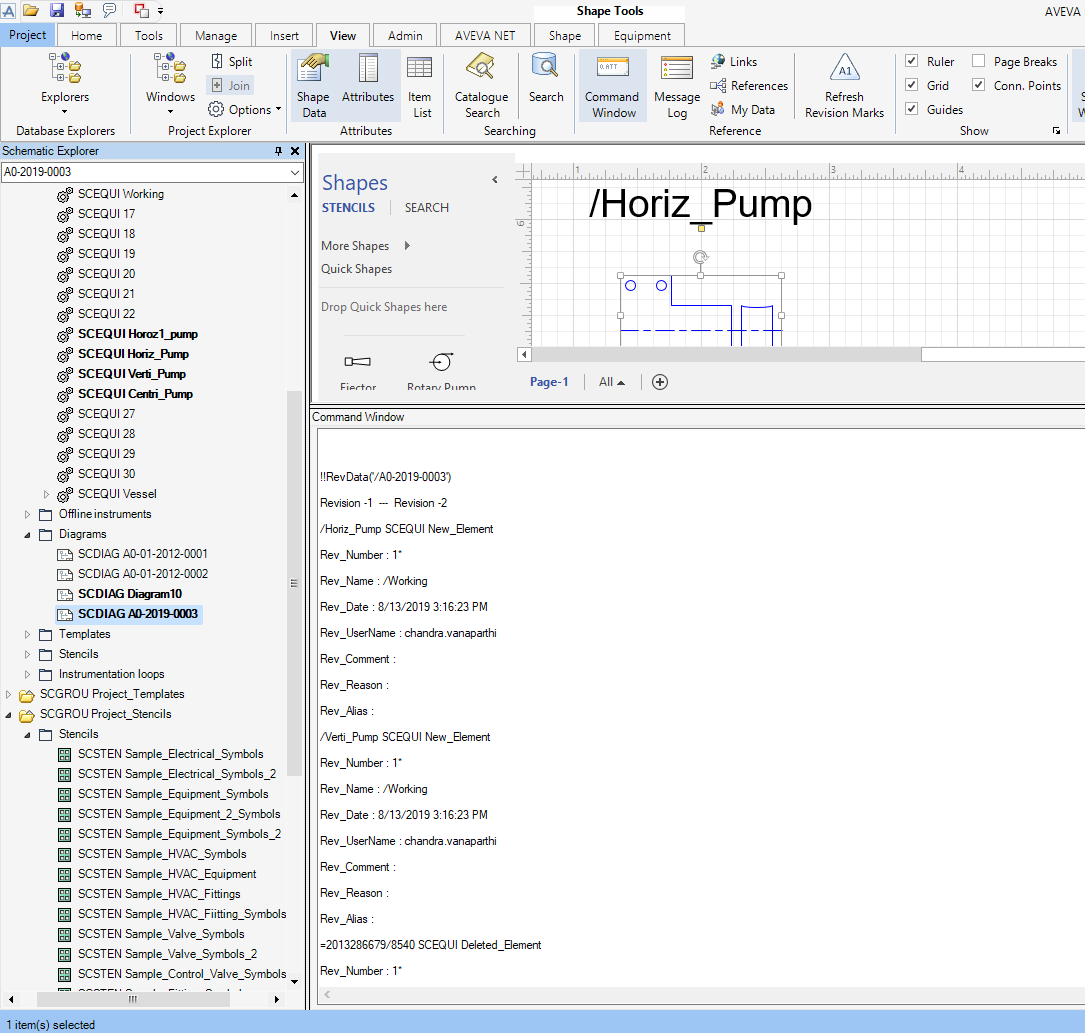Open the A0-2019-0003 combo box dropdown
1085x1033 pixels.
295,173
